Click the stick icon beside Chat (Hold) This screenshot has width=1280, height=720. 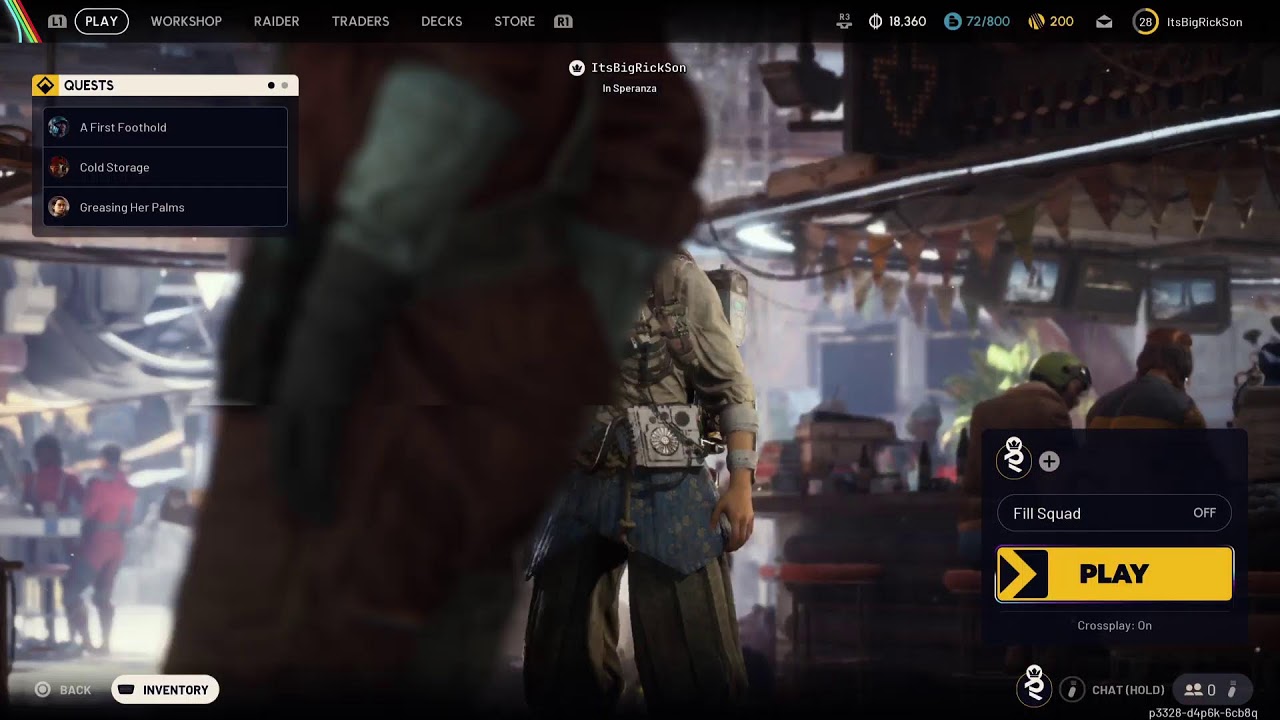(1071, 689)
